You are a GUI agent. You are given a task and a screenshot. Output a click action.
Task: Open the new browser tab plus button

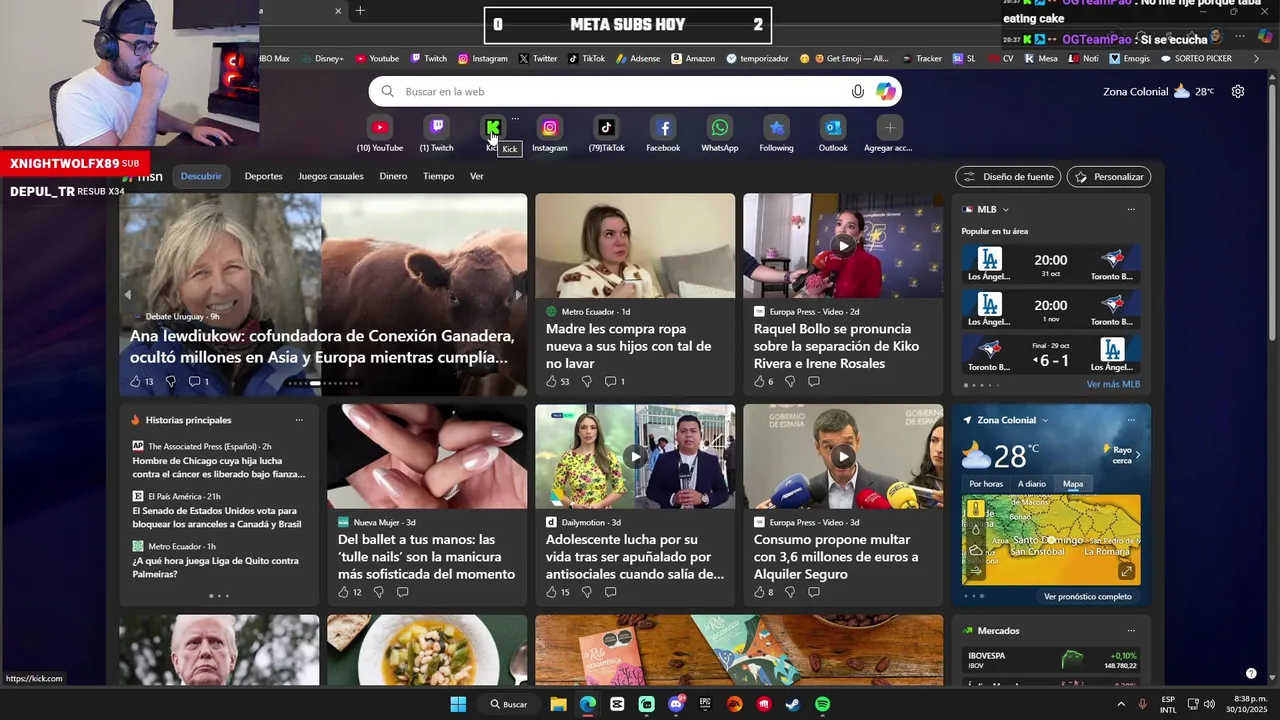[x=360, y=11]
